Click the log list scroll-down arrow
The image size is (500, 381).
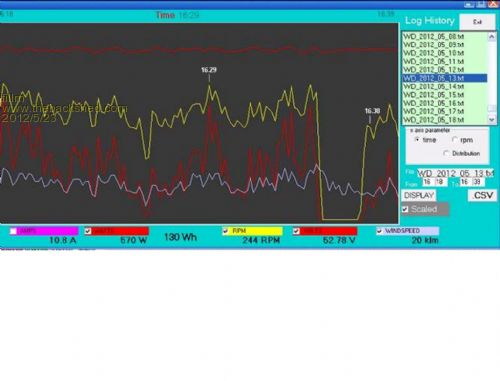click(x=492, y=120)
